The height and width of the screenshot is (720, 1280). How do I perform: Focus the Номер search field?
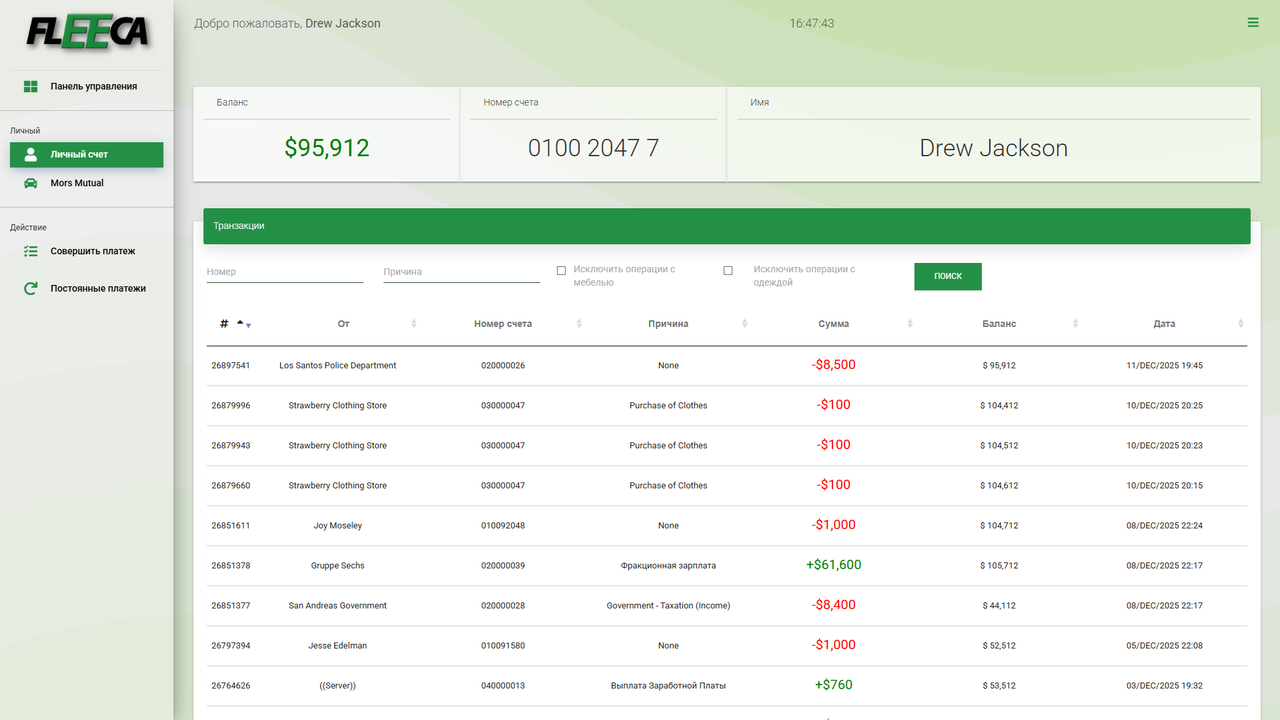tap(285, 272)
